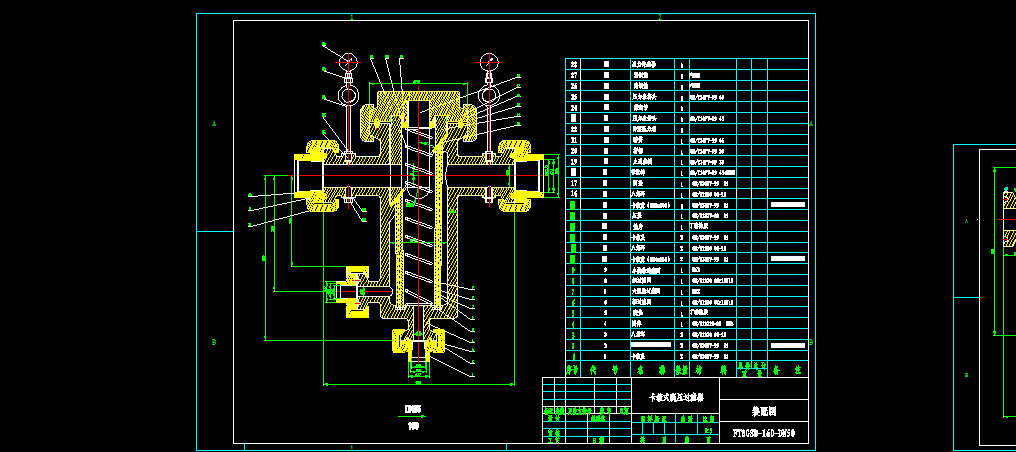
Task: Select the 材料 column header in parts list
Action: pos(711,370)
